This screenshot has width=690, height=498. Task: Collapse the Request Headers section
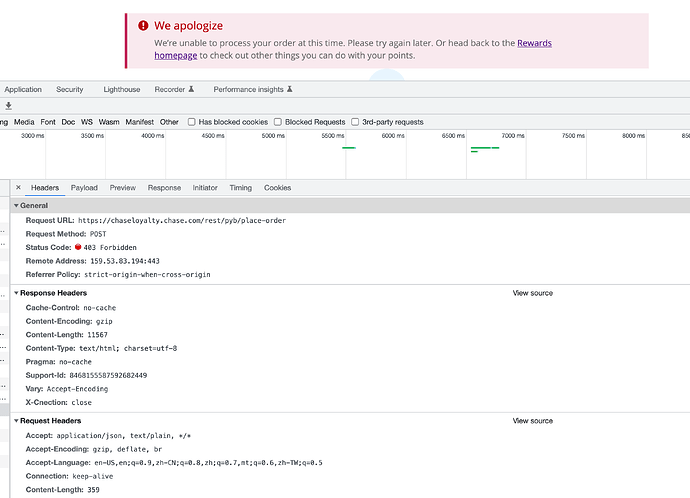pos(17,421)
